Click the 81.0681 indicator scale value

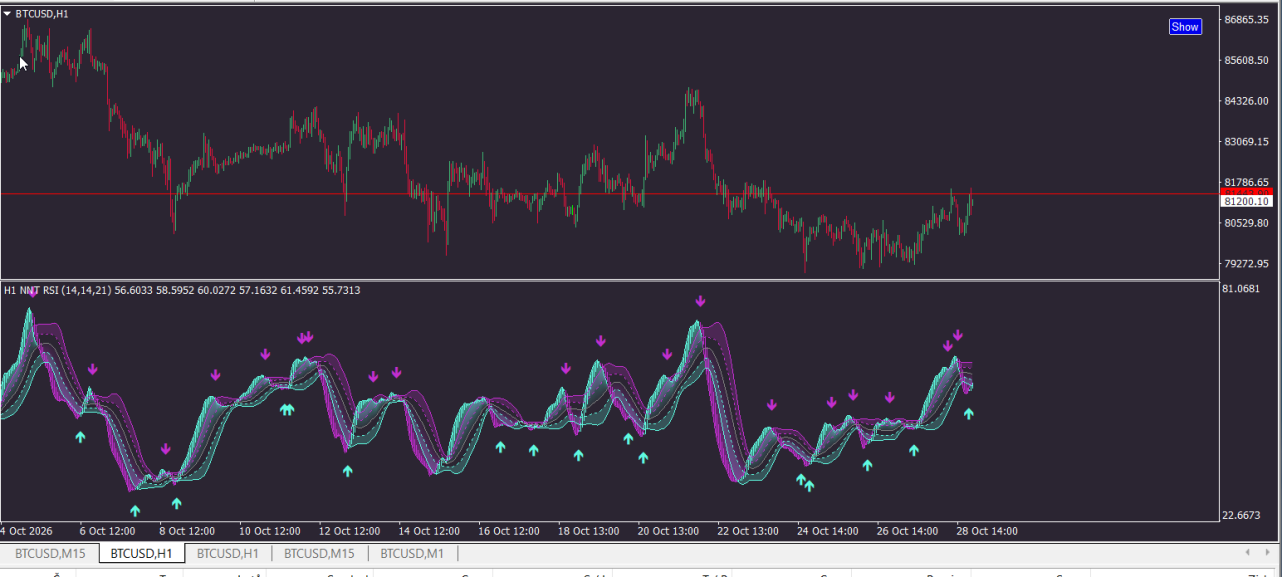tap(1242, 289)
